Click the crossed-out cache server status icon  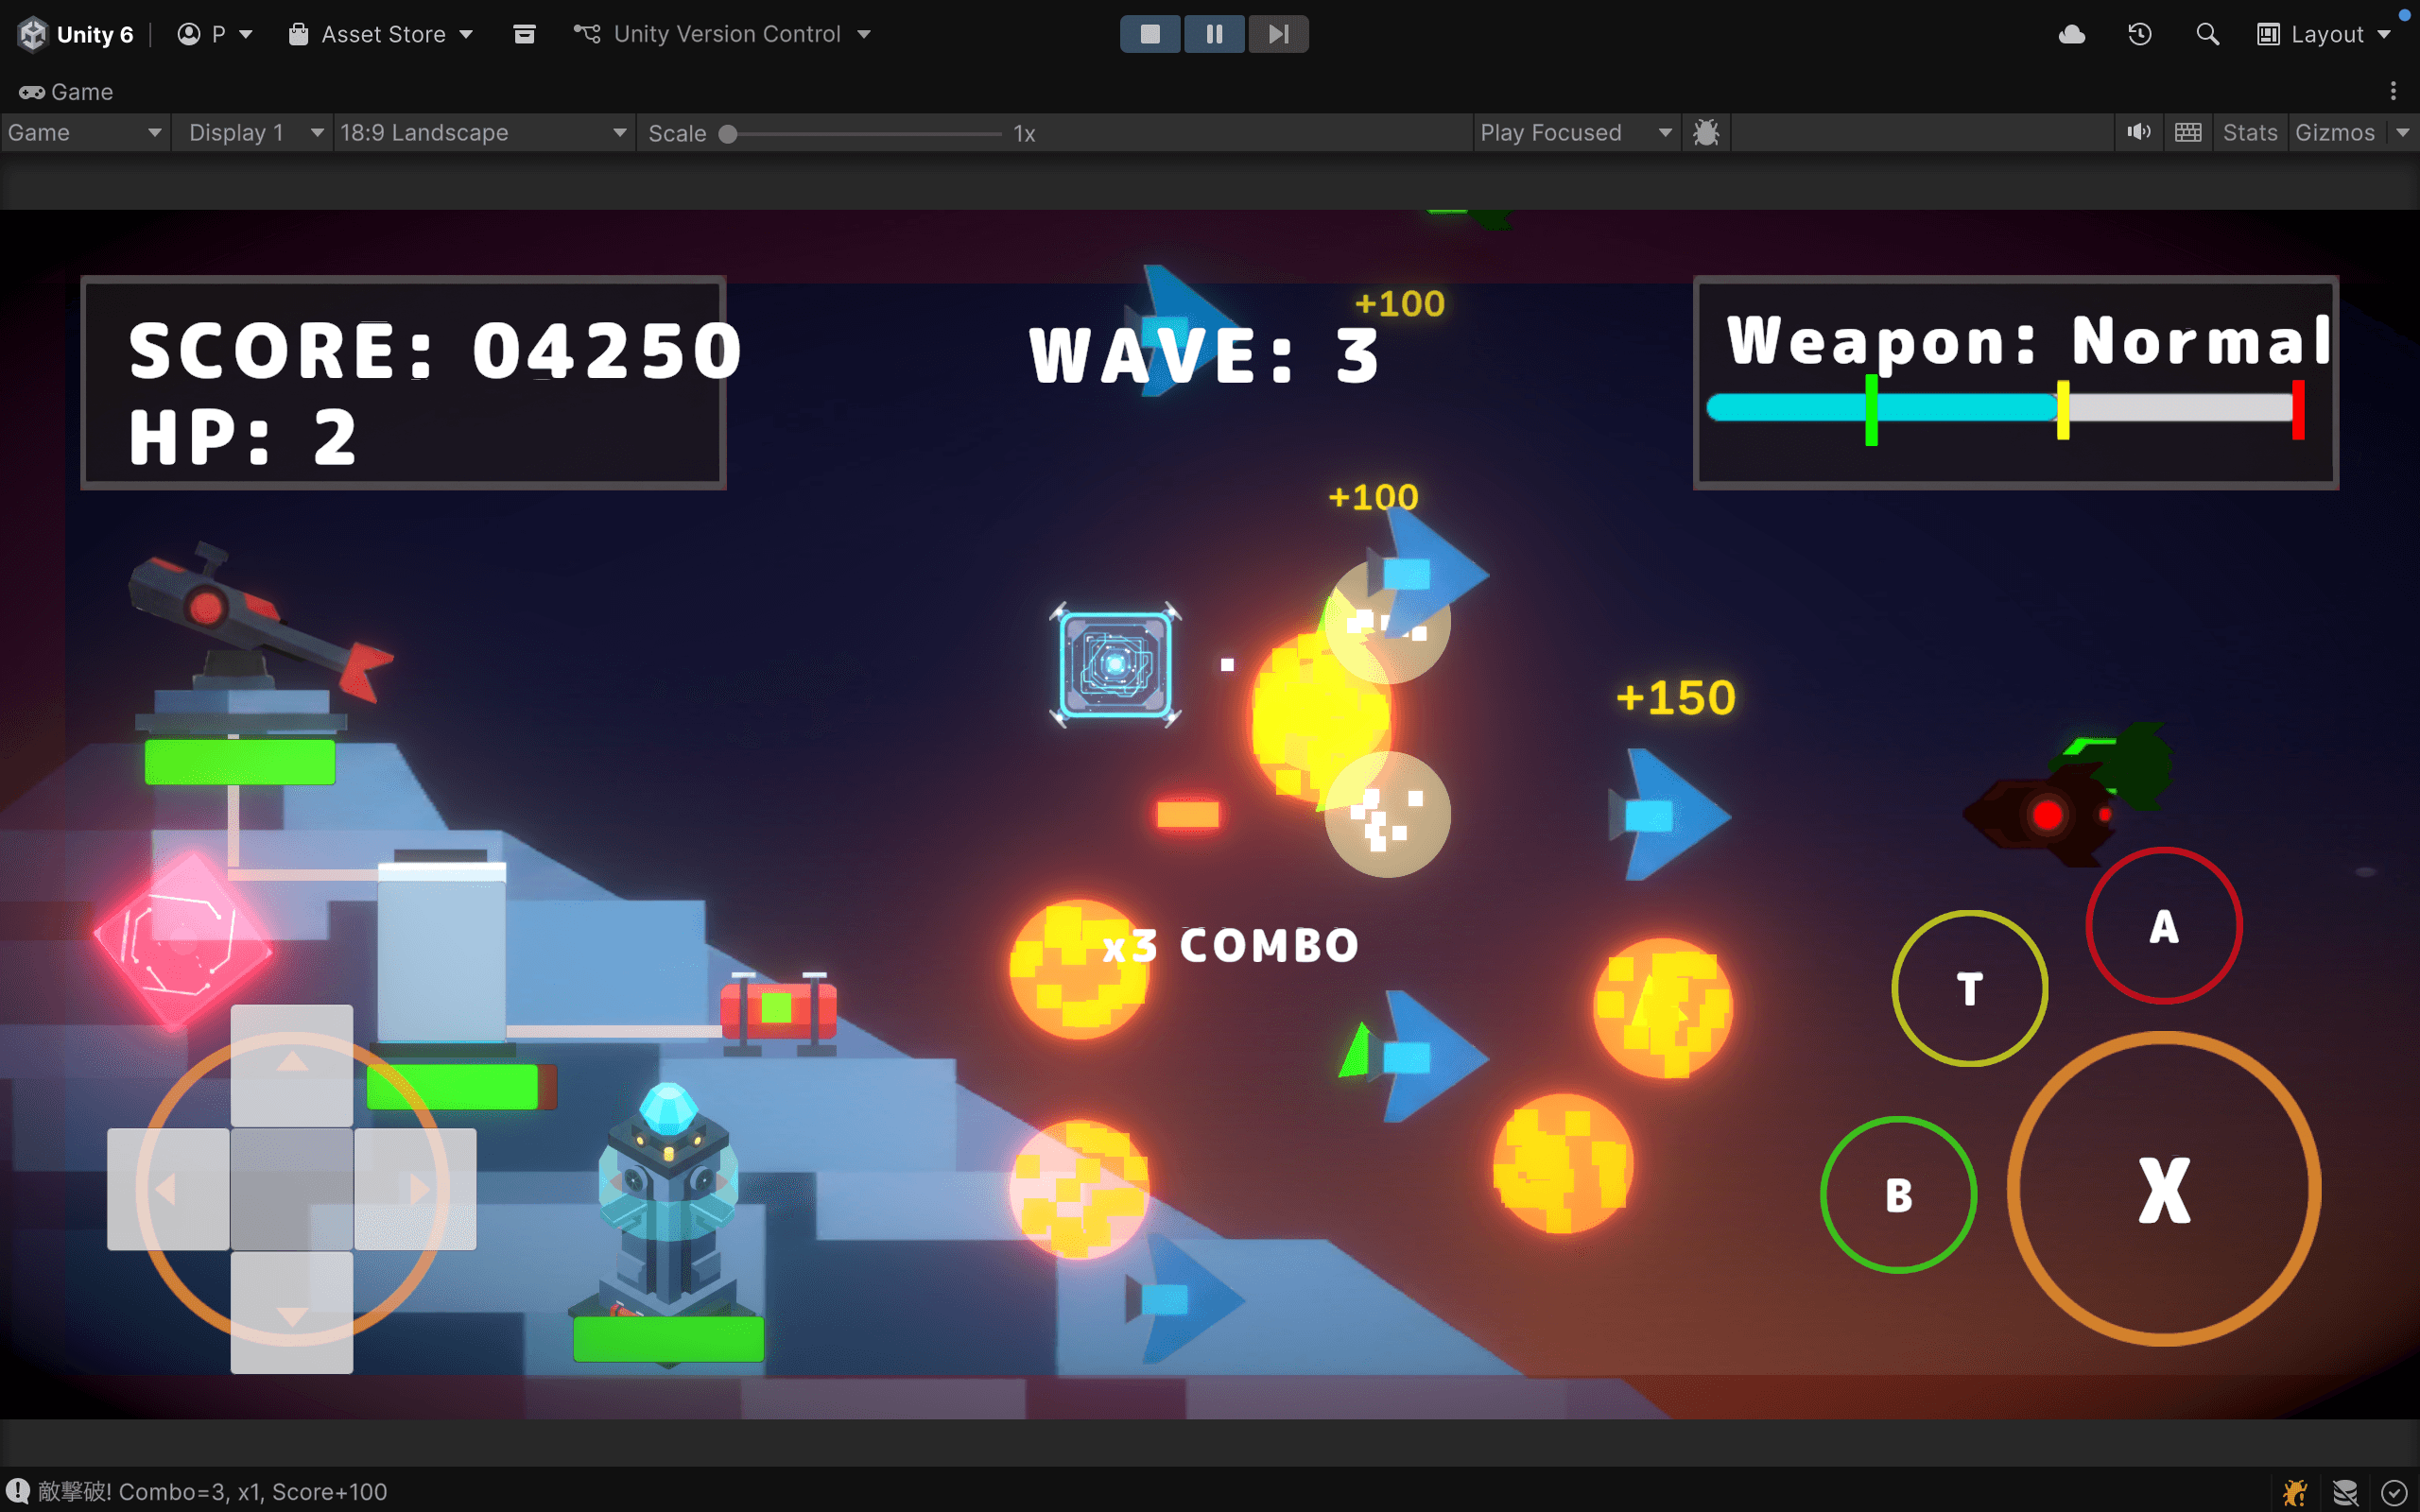pos(2345,1492)
